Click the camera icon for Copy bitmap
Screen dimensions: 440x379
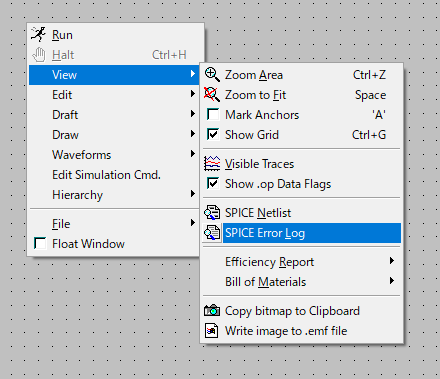pyautogui.click(x=212, y=311)
